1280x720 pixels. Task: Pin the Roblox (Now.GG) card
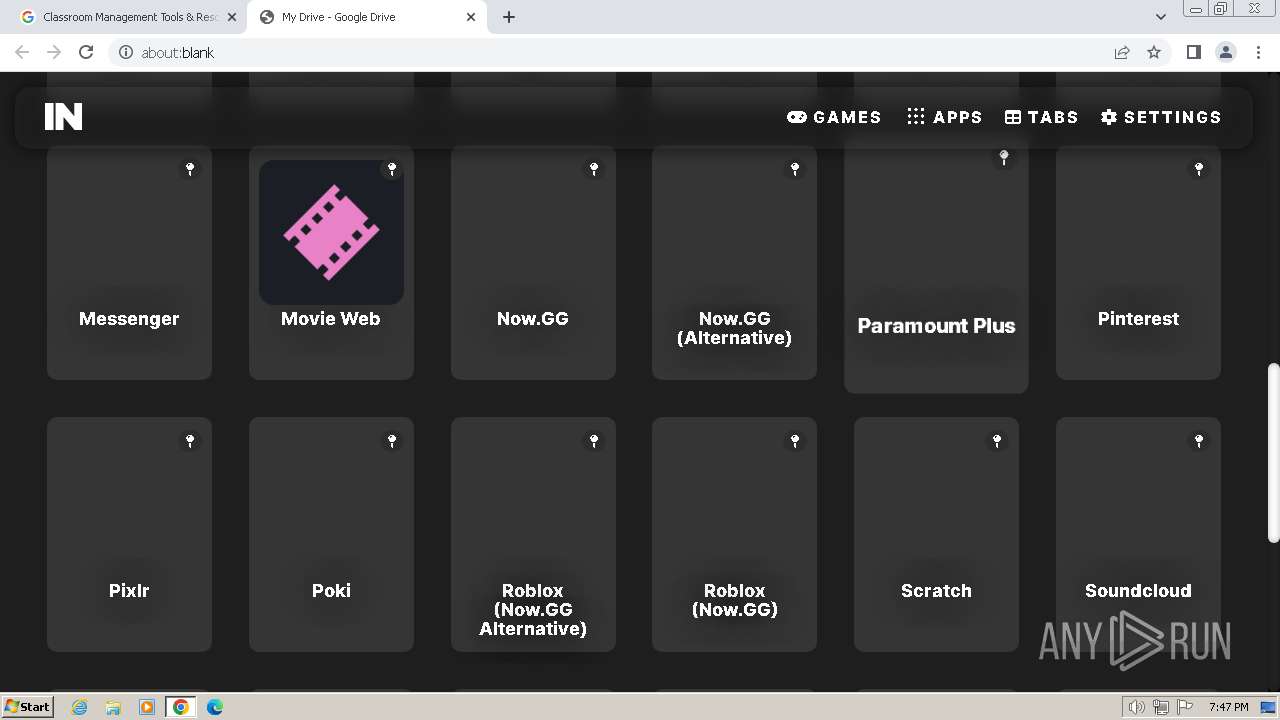click(x=795, y=441)
